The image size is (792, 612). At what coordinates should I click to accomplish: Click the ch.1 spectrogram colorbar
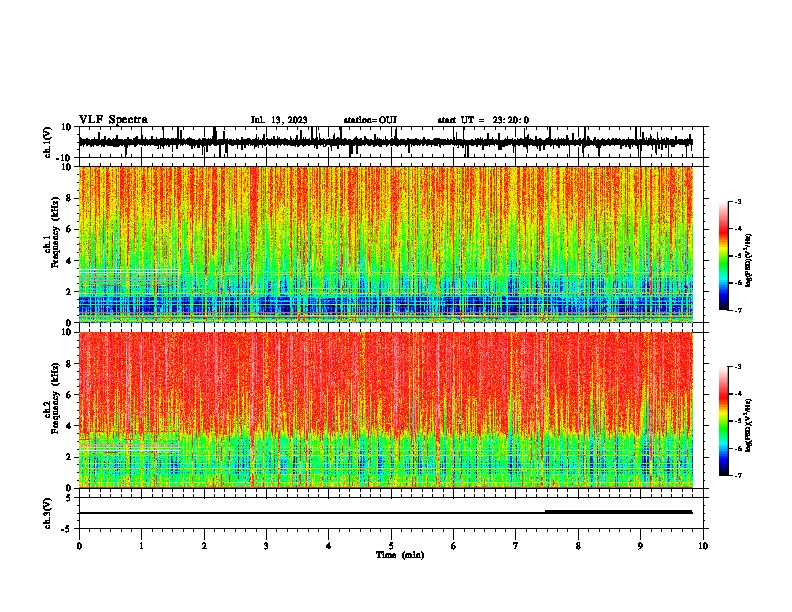723,256
